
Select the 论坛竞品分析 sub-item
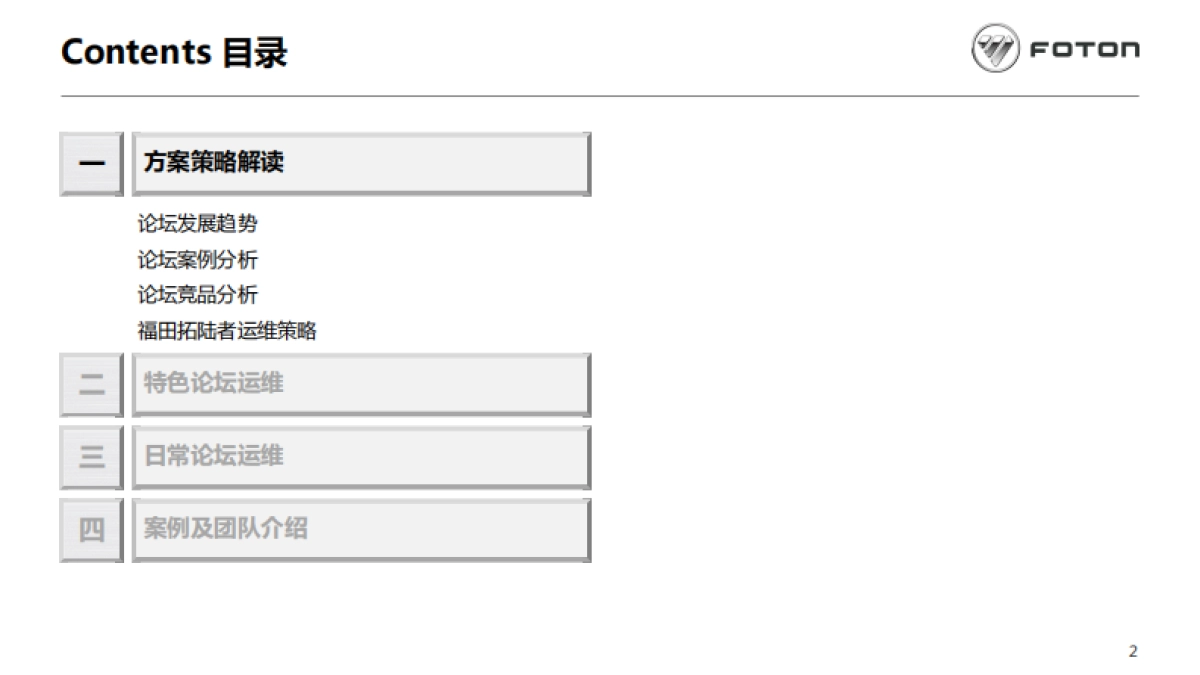click(x=197, y=295)
